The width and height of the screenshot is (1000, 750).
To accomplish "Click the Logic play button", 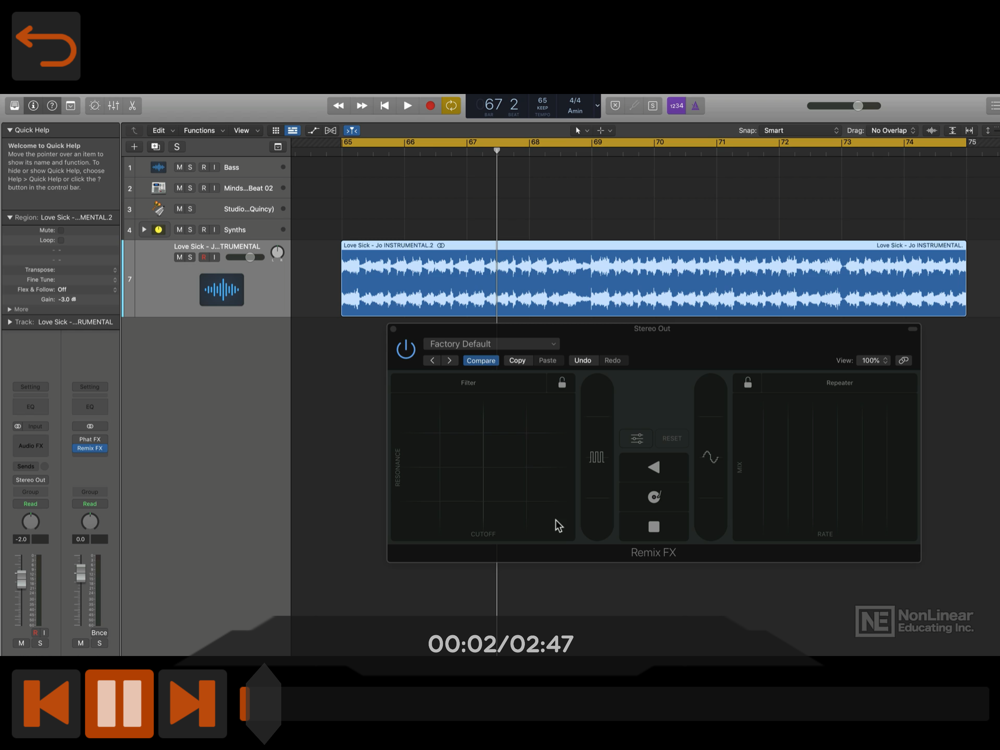I will coord(408,106).
